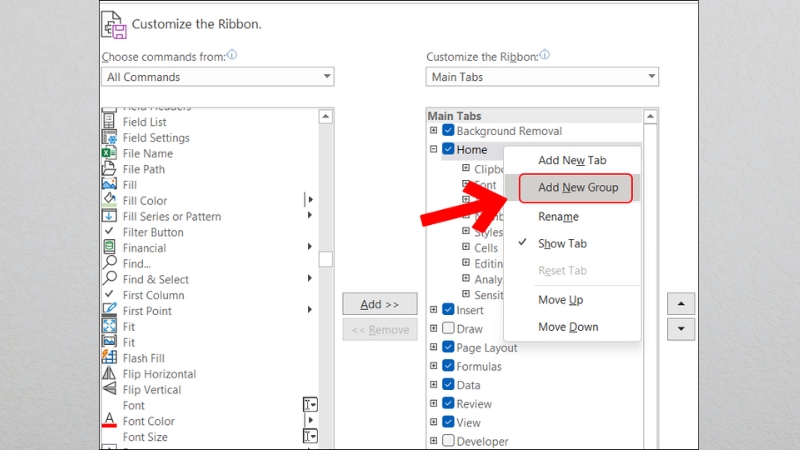This screenshot has height=450, width=800.
Task: Choose Add New Group from context menu
Action: 577,187
